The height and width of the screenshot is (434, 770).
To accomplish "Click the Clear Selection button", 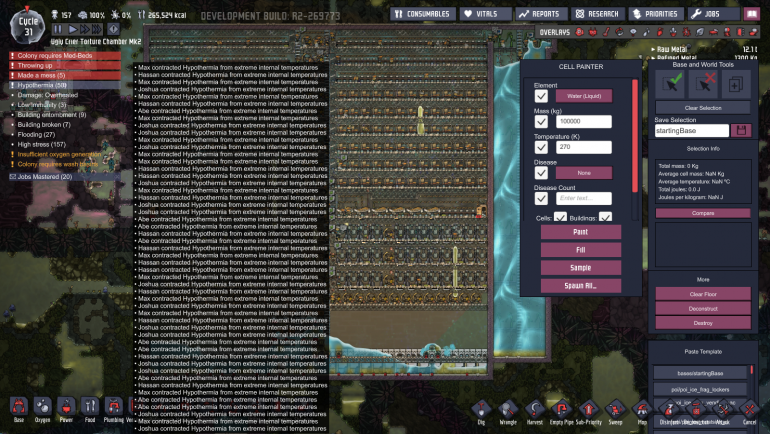I will (x=702, y=106).
